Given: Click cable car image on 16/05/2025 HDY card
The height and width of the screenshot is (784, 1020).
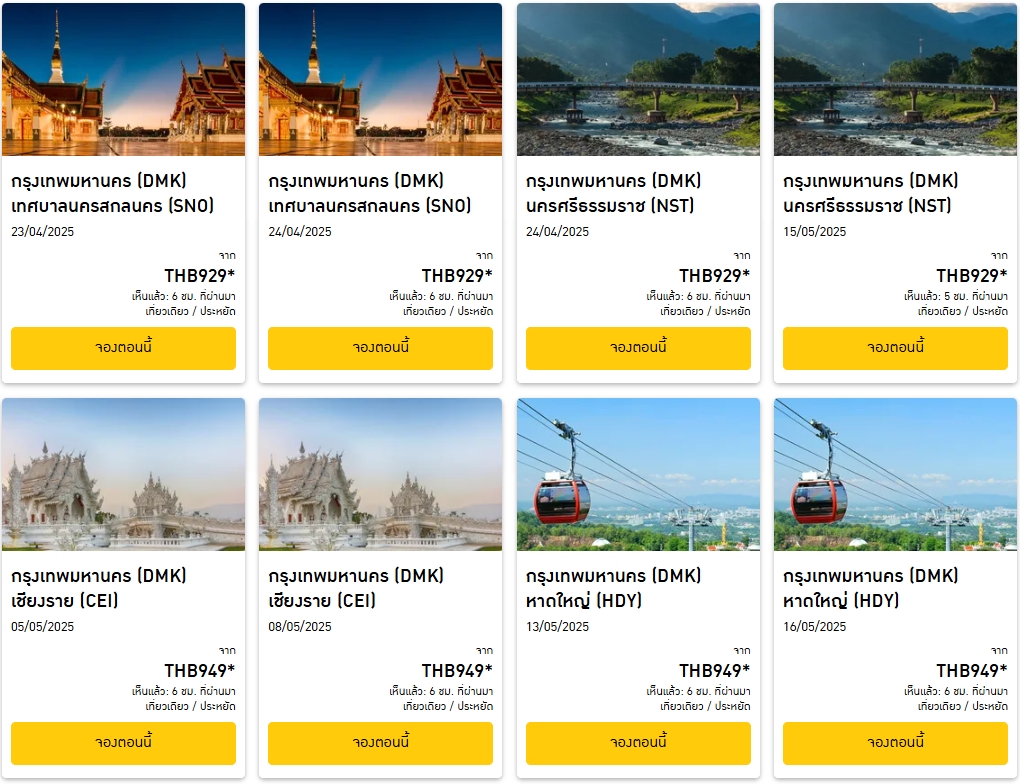Looking at the screenshot, I should coord(895,475).
